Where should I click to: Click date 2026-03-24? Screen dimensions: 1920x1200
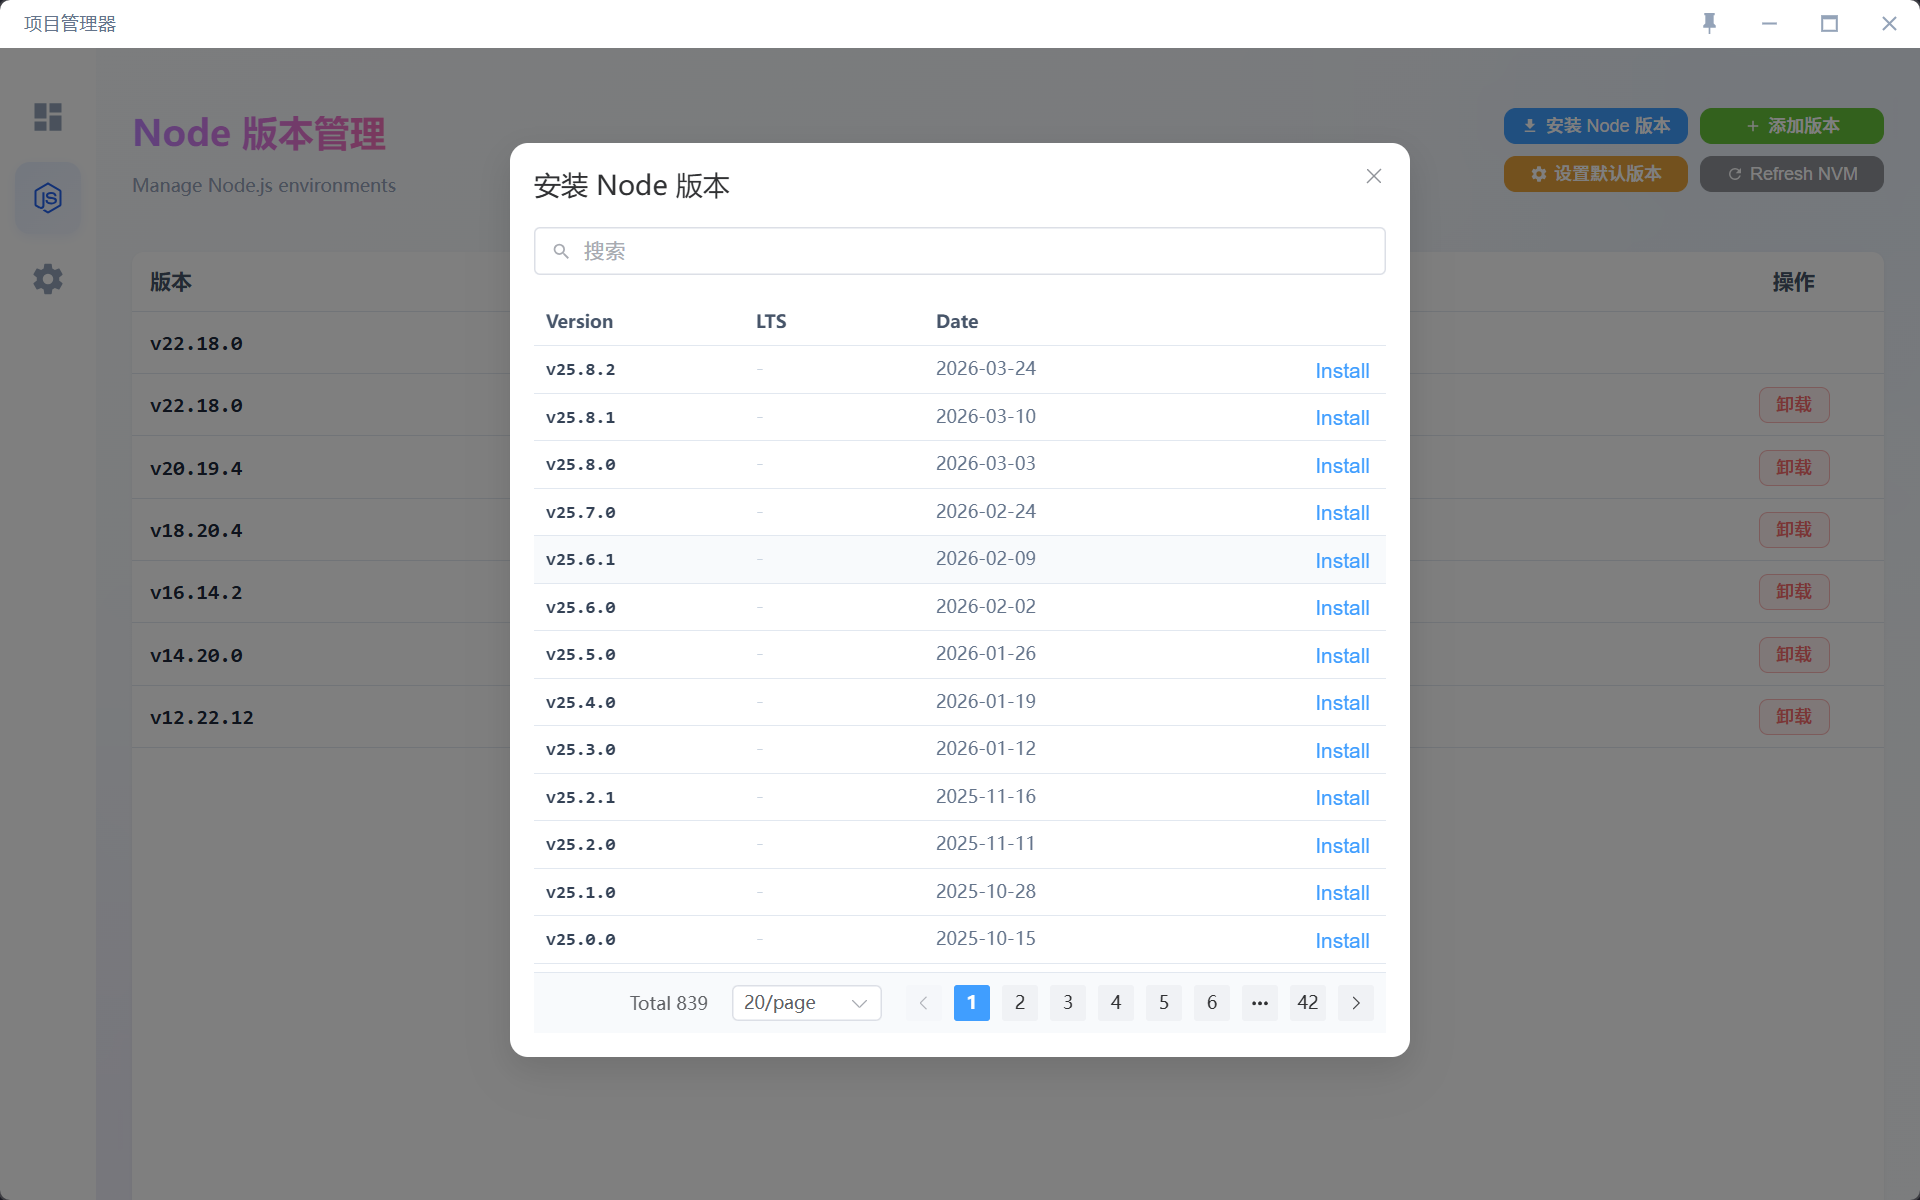tap(986, 369)
